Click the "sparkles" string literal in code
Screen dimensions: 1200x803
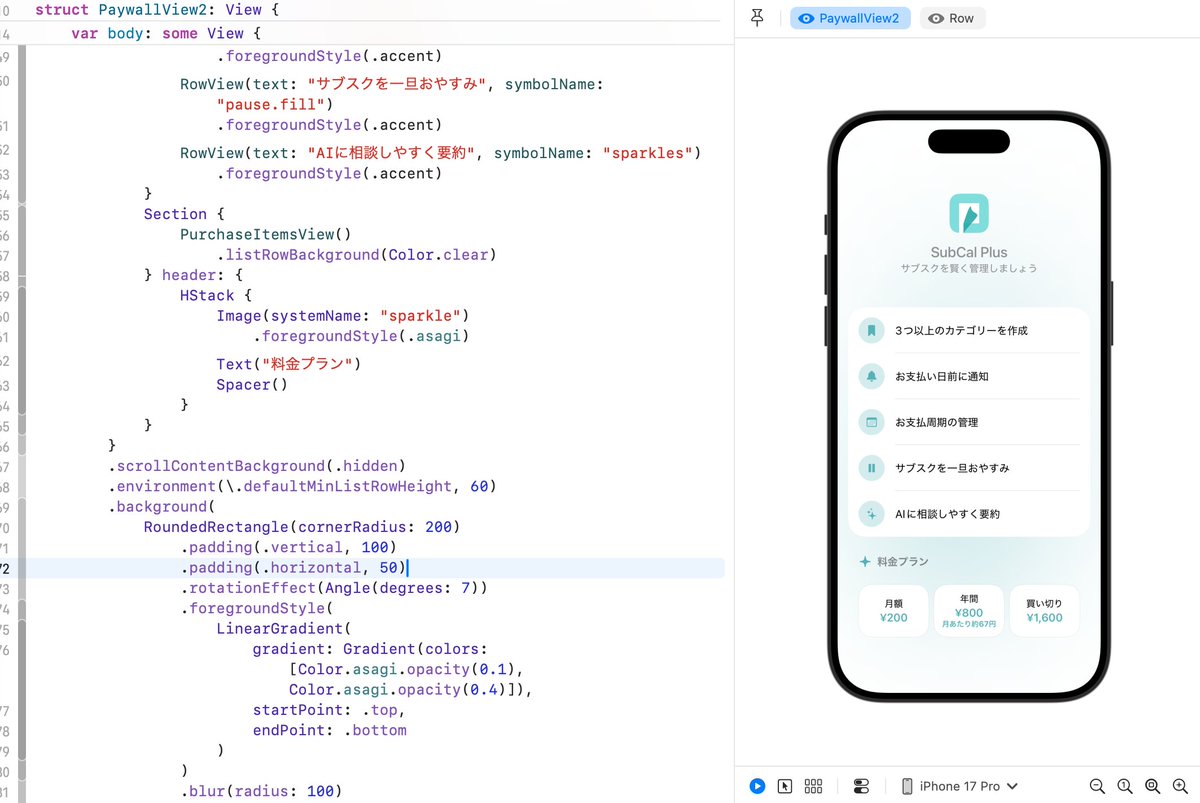click(x=648, y=153)
